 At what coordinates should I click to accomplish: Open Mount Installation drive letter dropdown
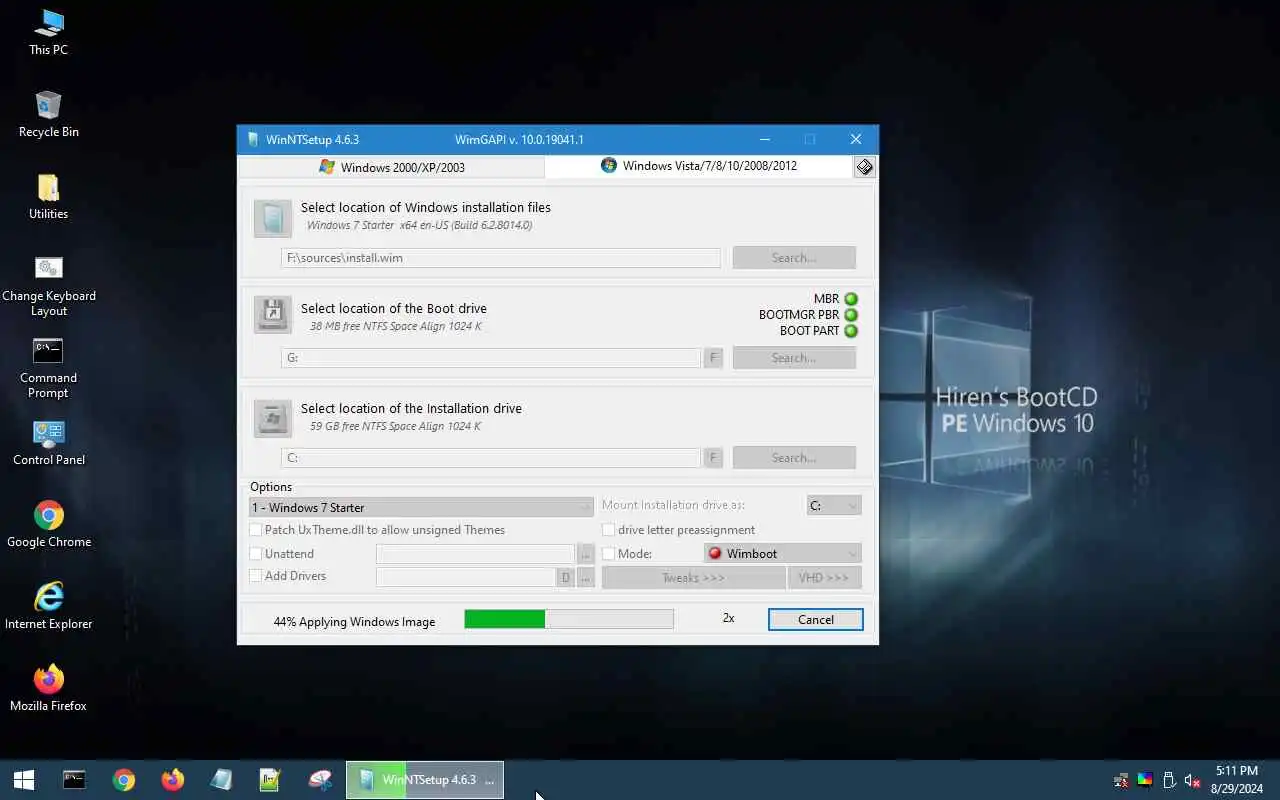834,506
